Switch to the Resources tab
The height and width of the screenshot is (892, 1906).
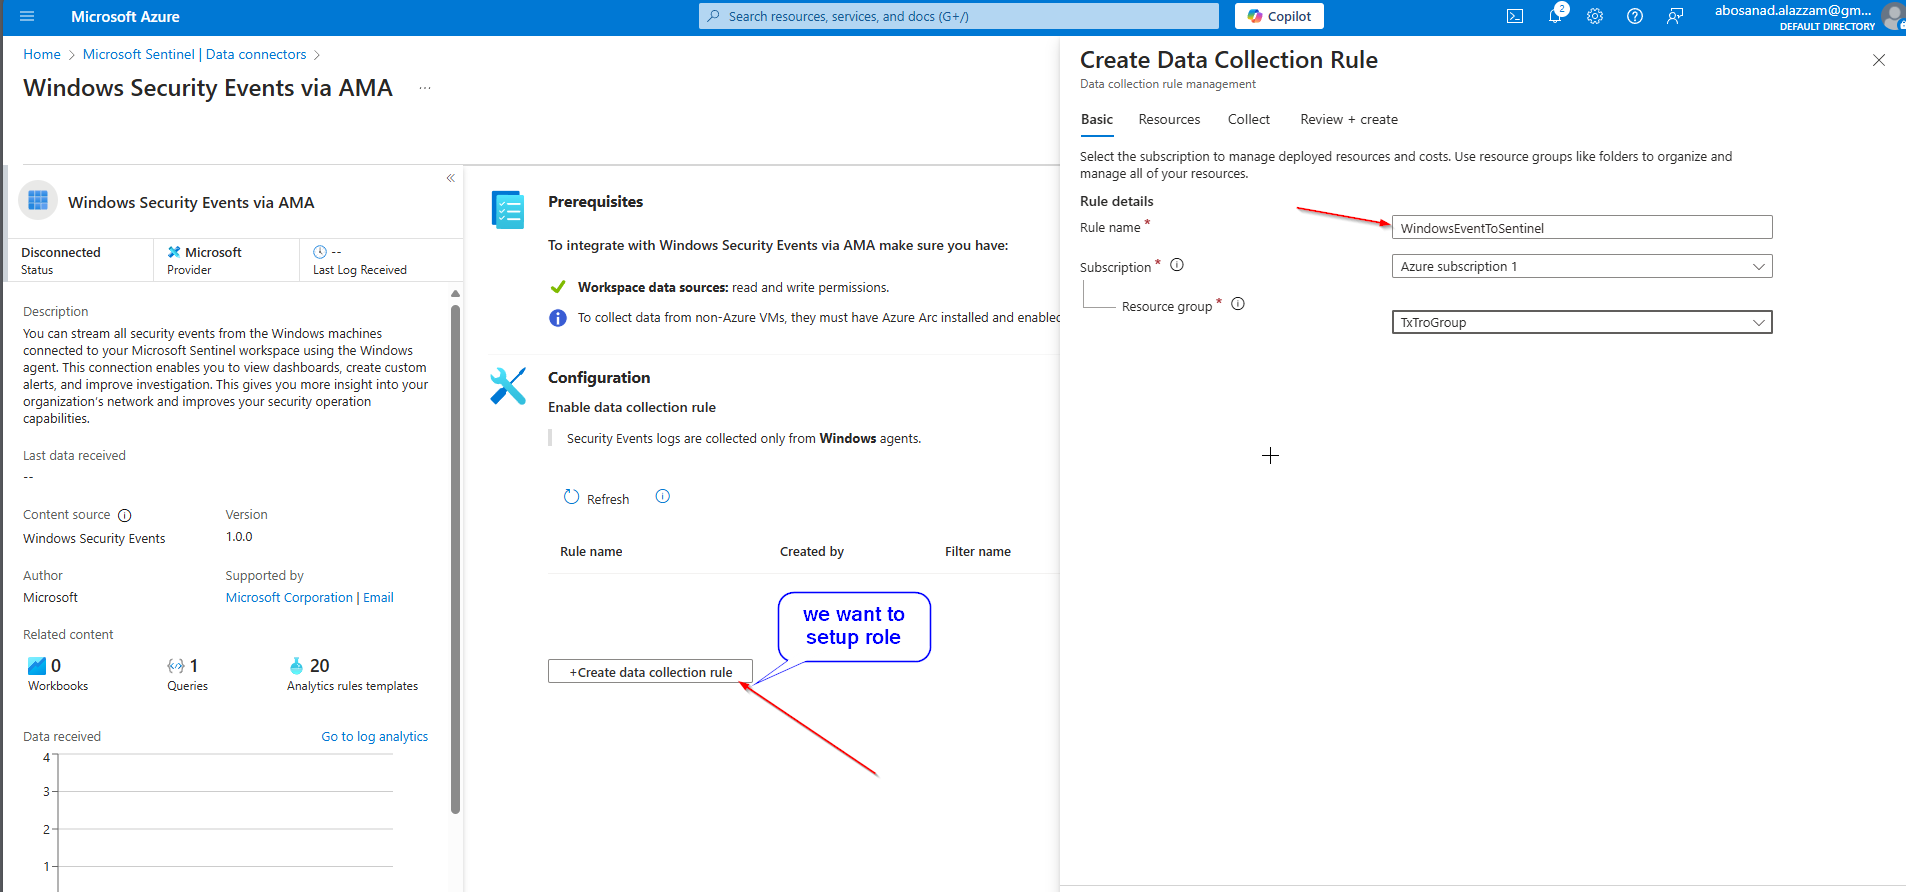(x=1169, y=119)
